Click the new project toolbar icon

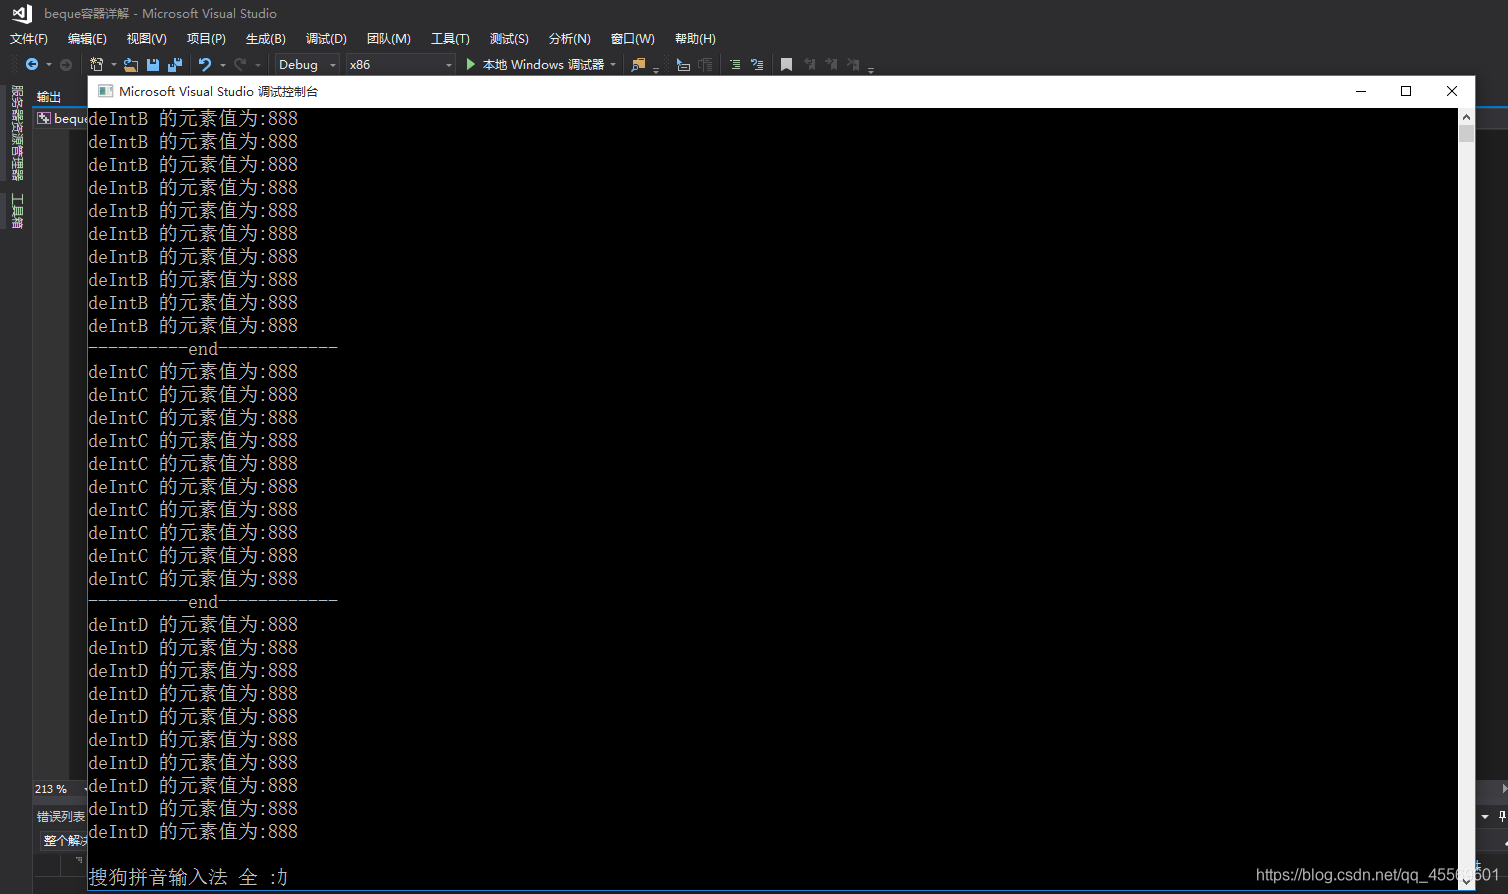pos(97,64)
